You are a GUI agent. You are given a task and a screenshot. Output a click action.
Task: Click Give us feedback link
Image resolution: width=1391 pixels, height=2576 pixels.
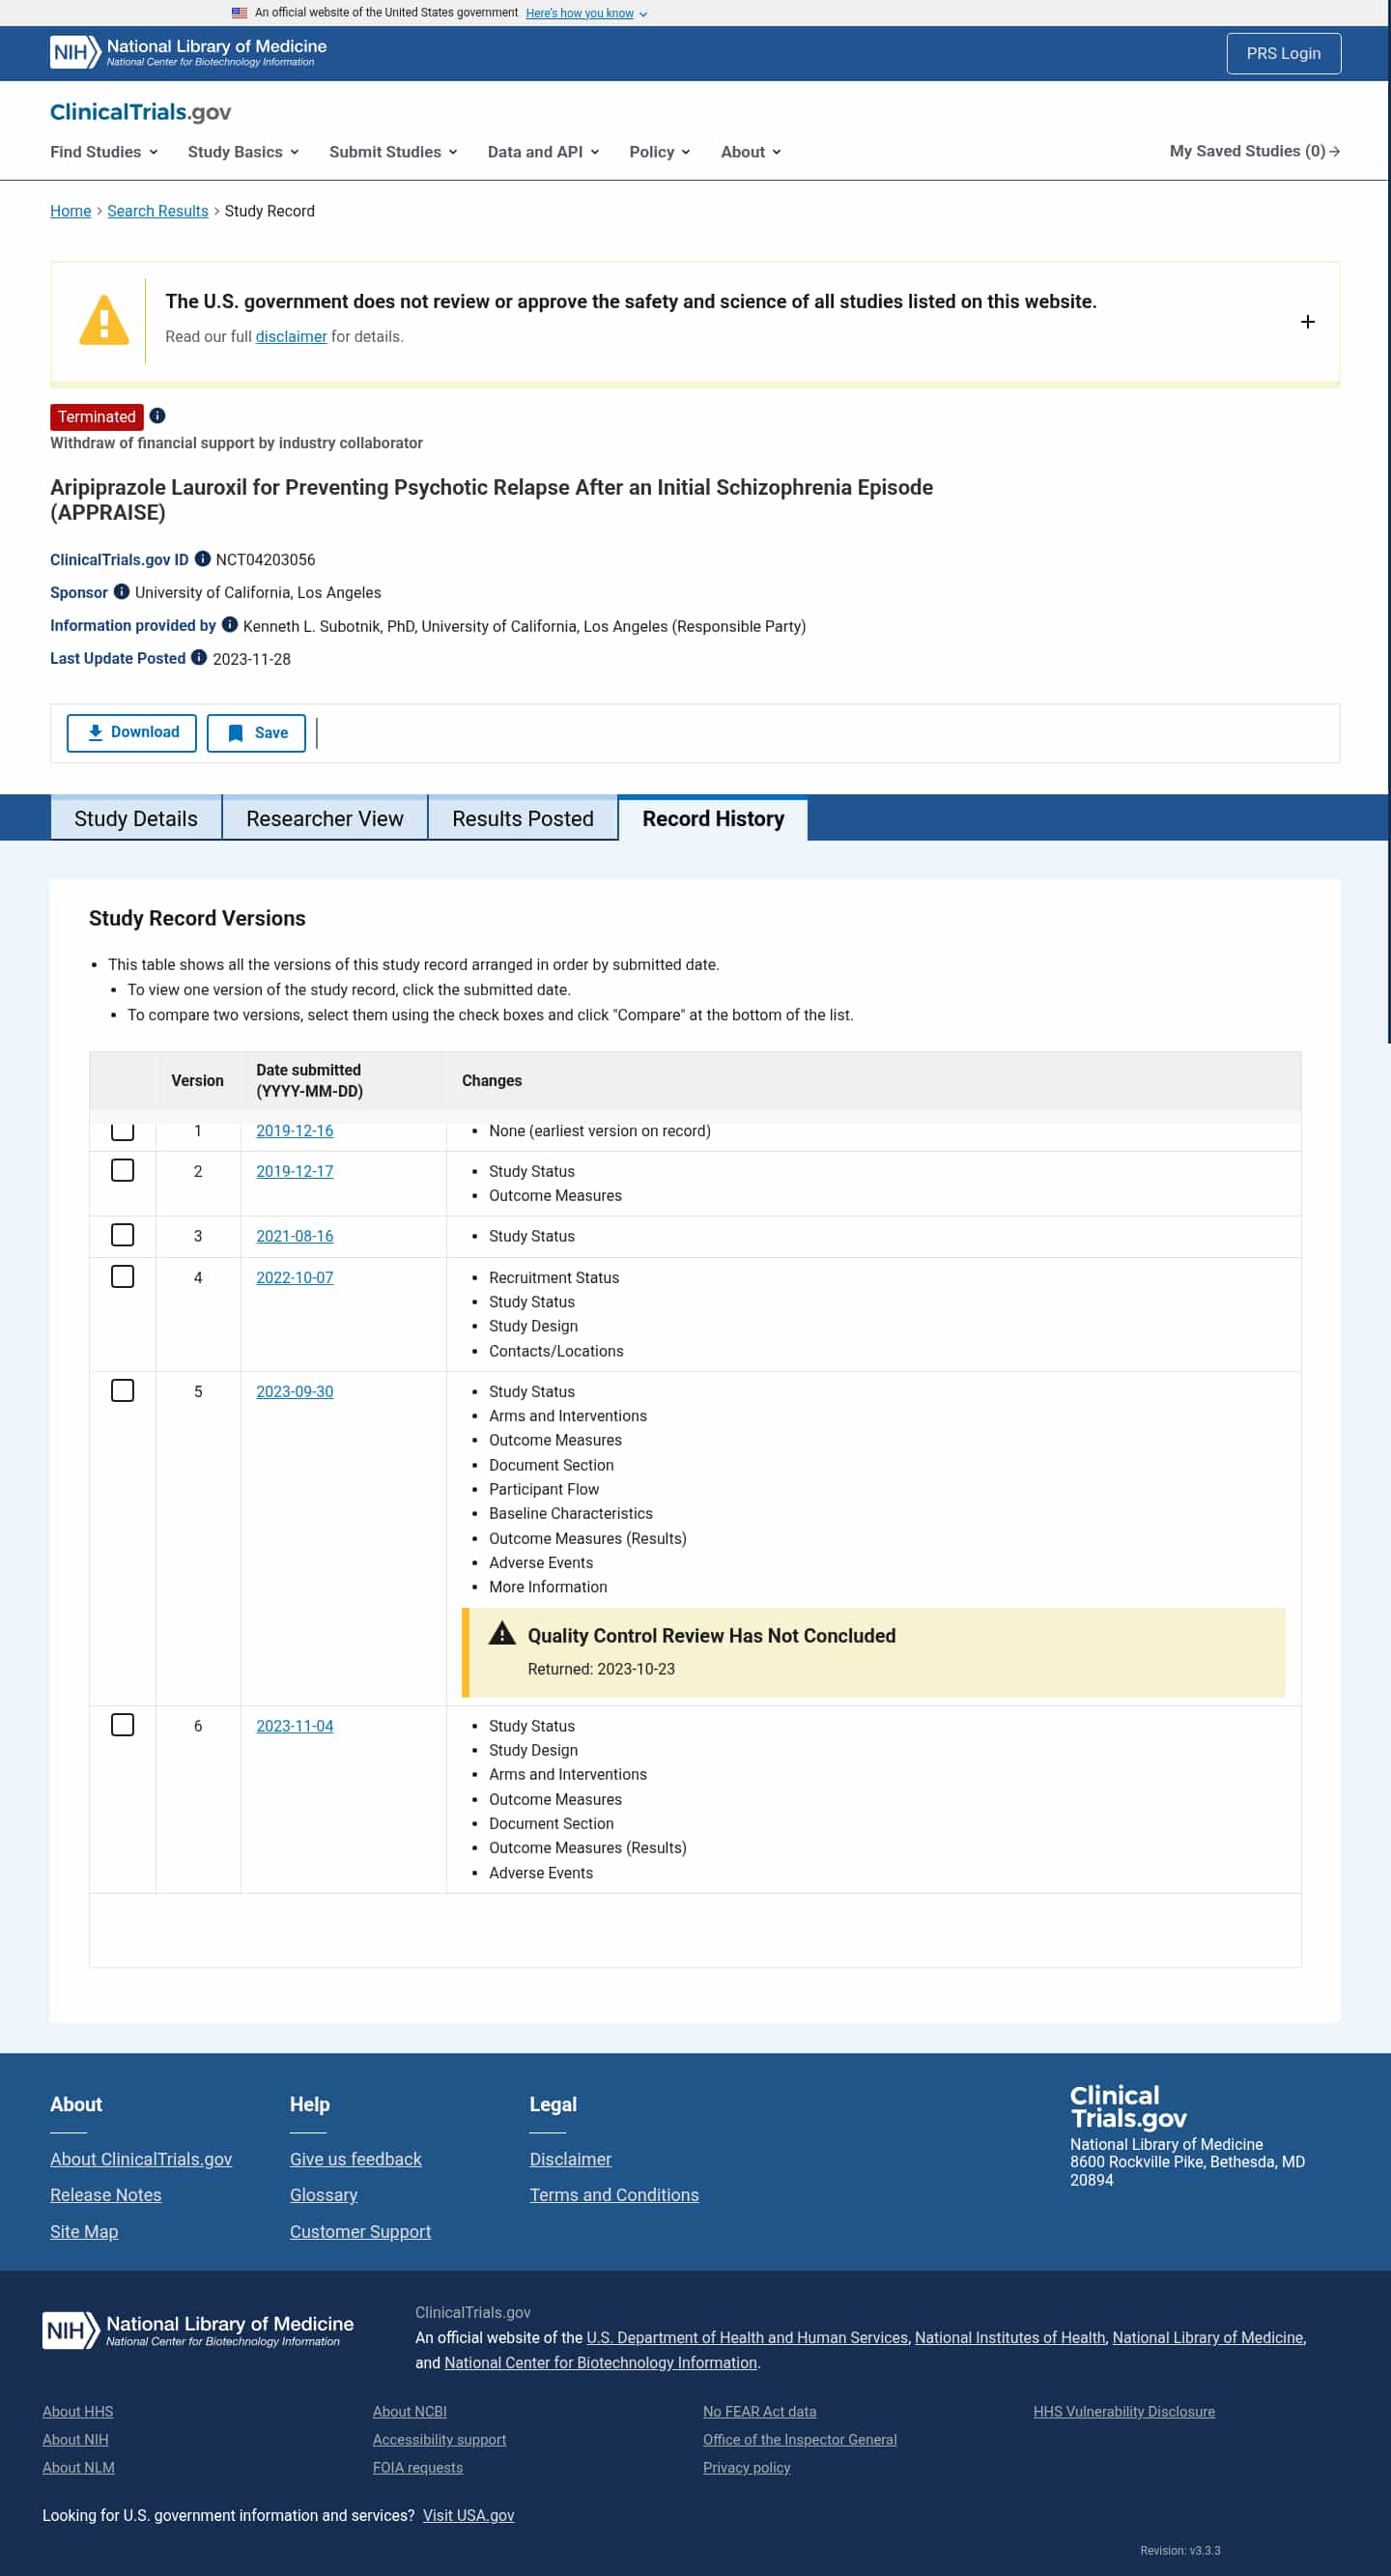356,2159
